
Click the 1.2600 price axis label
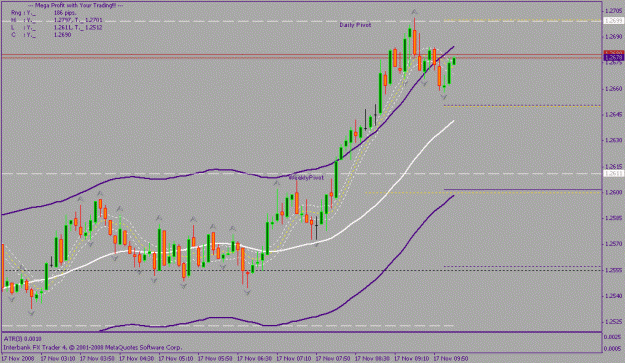click(613, 192)
